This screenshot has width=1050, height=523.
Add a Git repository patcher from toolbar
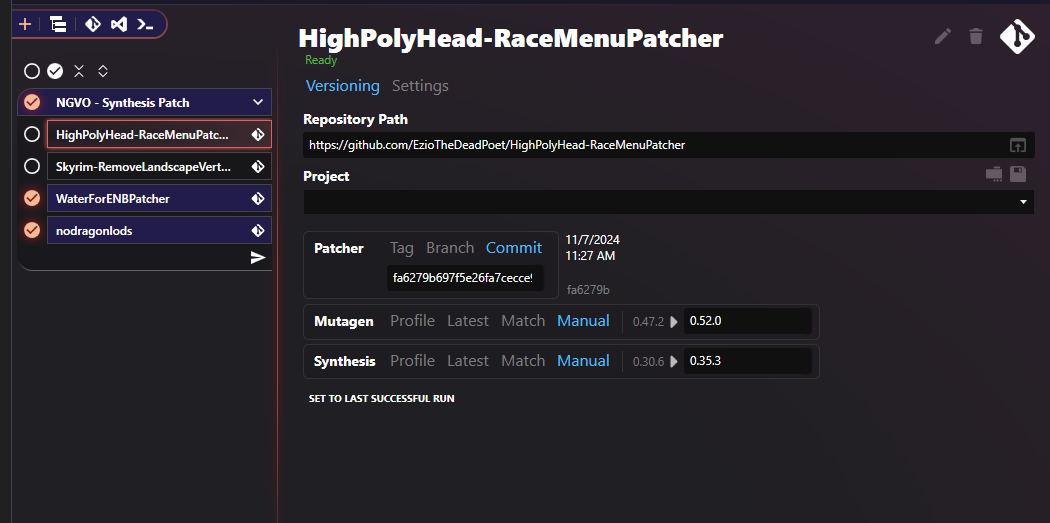92,25
